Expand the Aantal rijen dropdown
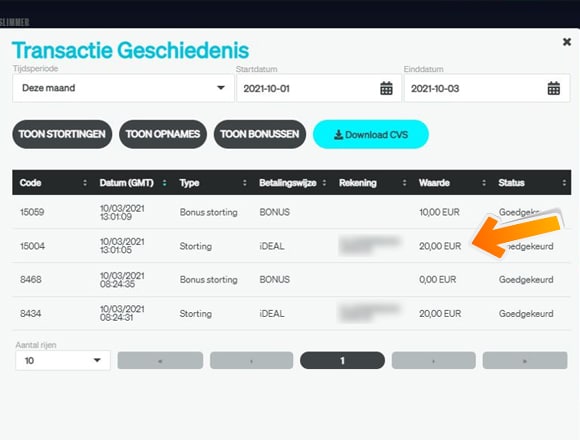Image resolution: width=580 pixels, height=440 pixels. point(63,361)
